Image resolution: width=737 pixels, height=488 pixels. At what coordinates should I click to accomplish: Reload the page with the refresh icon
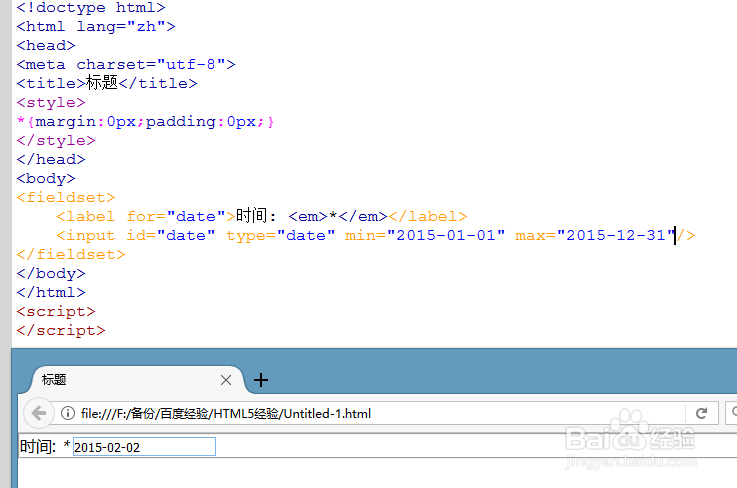tap(701, 413)
